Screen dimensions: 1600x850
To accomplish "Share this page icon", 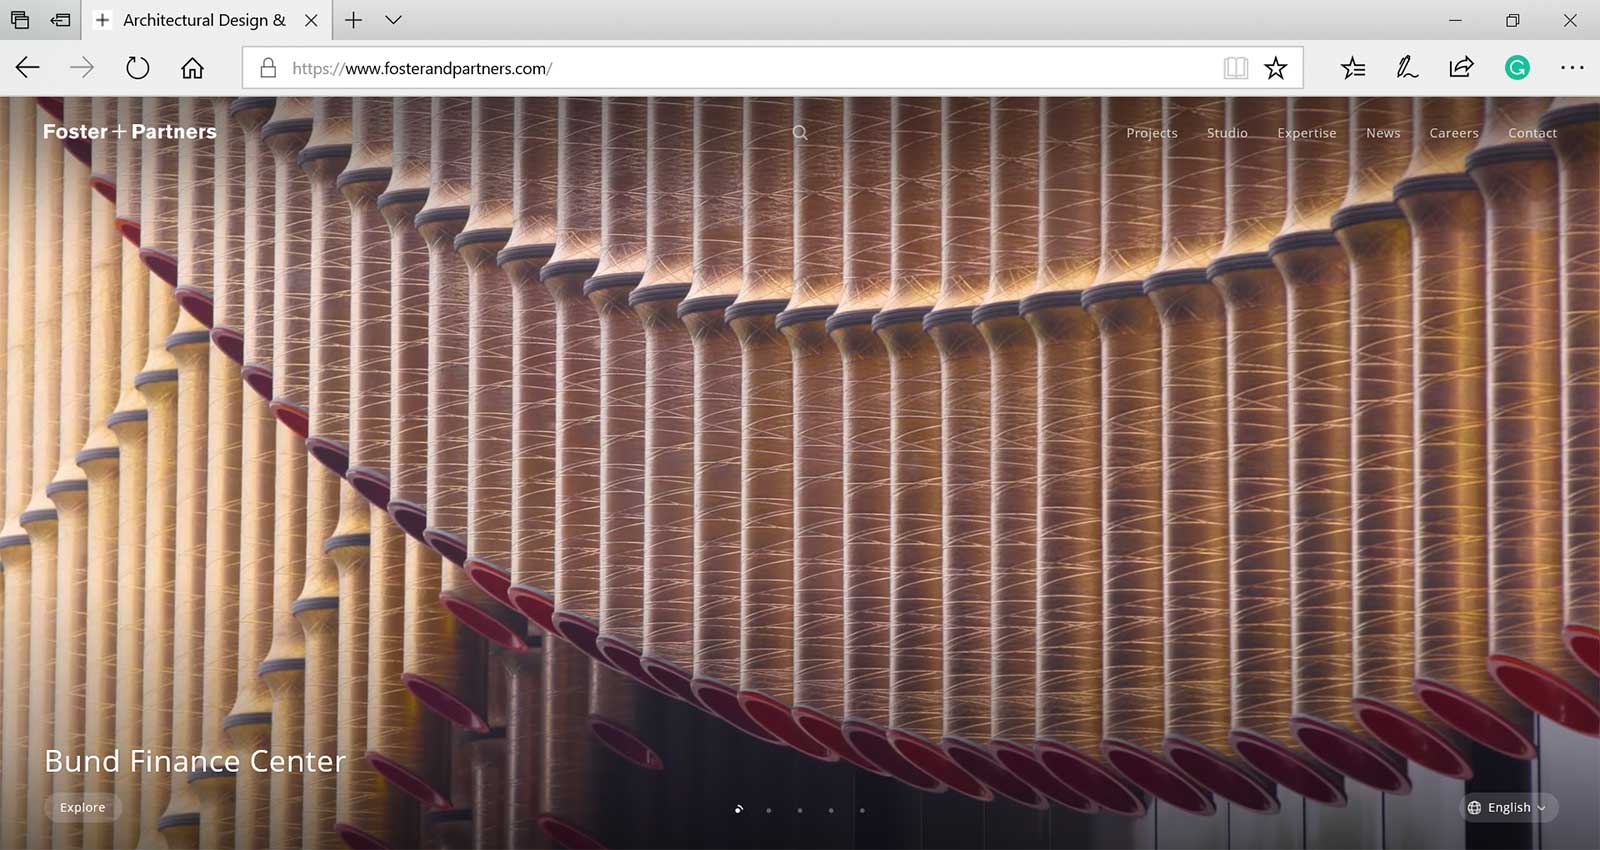I will tap(1461, 68).
